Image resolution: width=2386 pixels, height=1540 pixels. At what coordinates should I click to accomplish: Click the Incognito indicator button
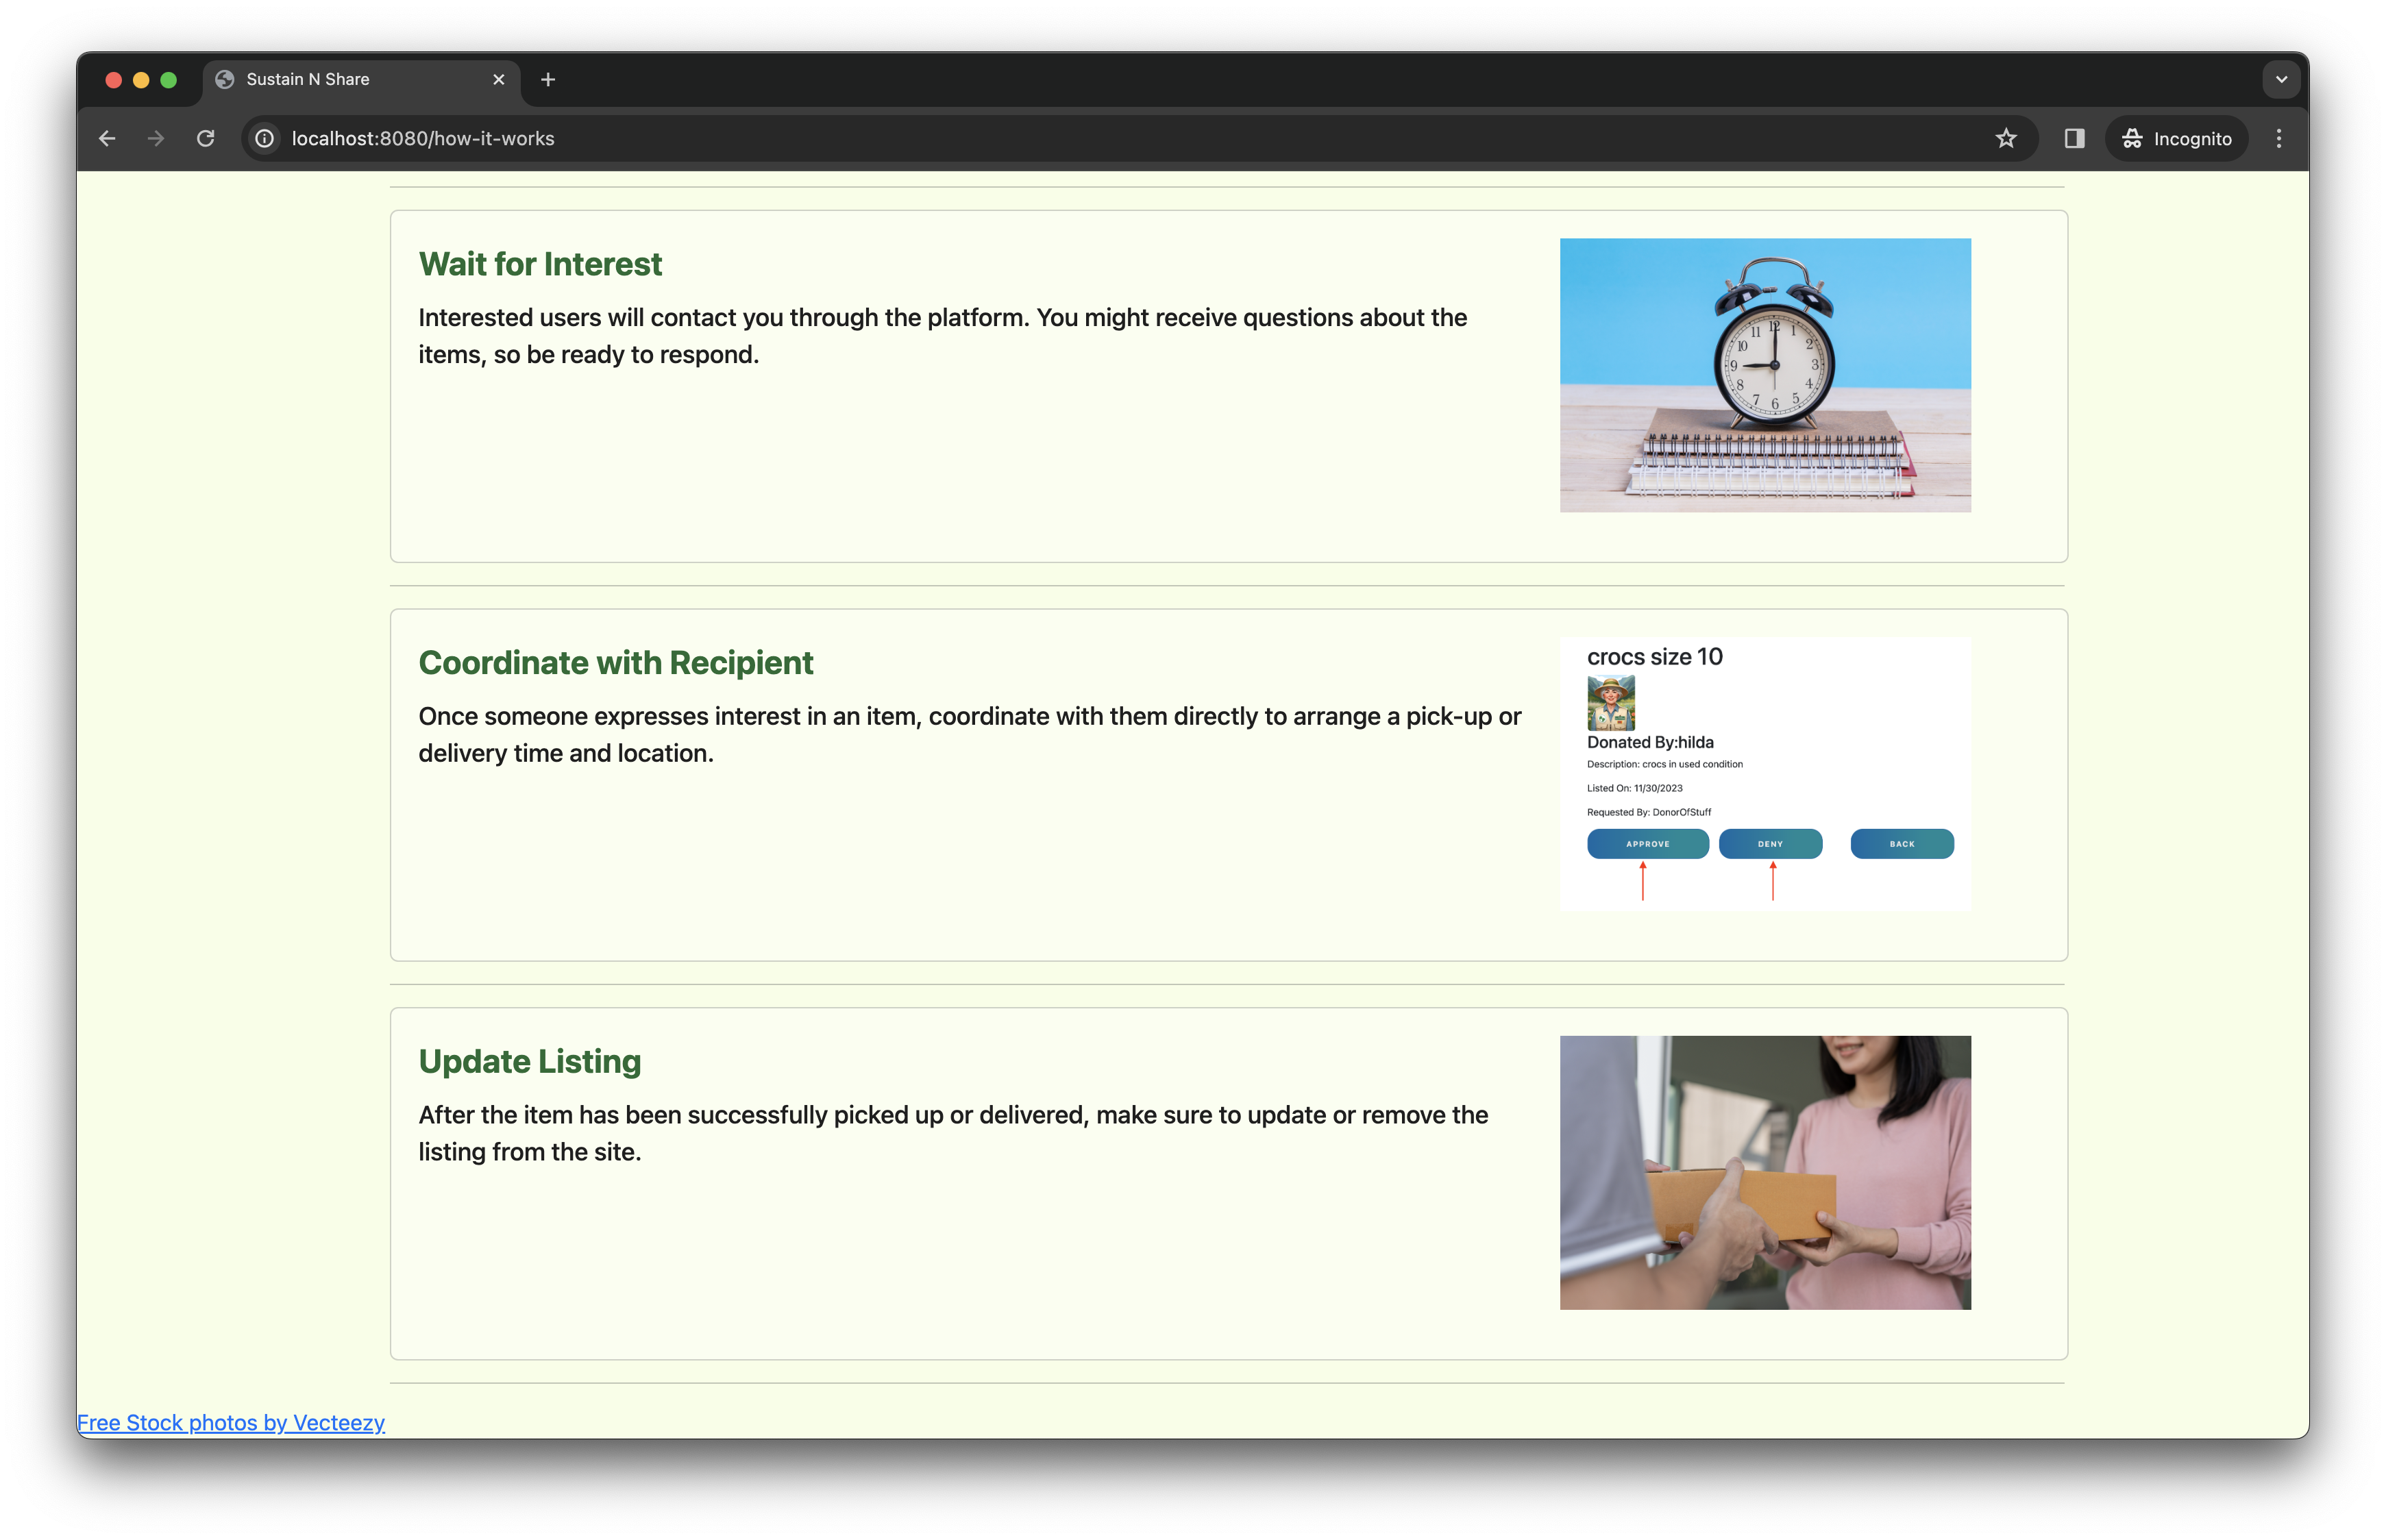pyautogui.click(x=2176, y=139)
